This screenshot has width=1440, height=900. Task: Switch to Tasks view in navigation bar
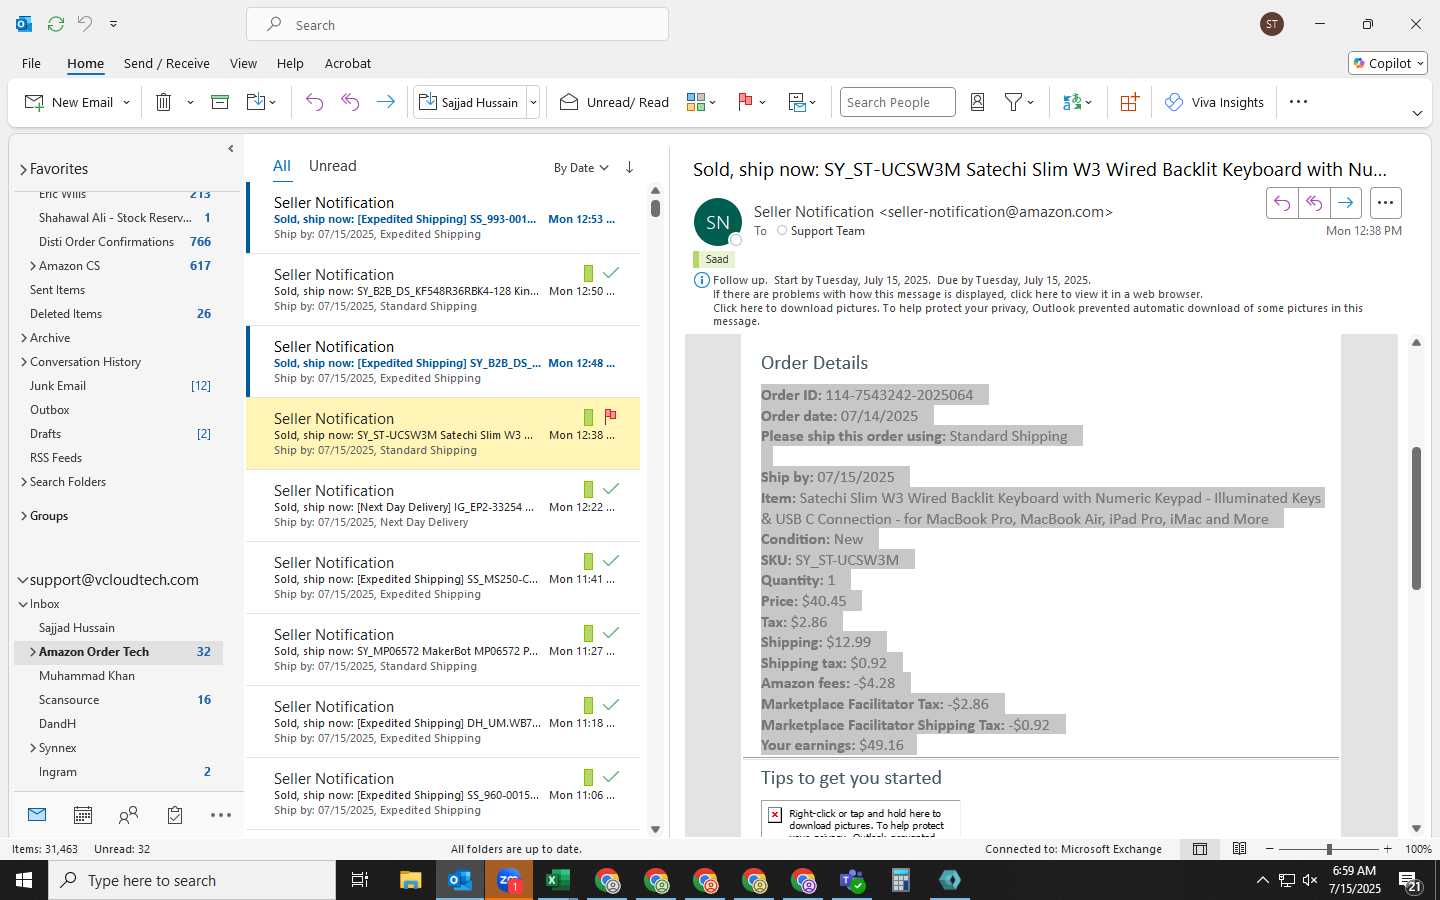pyautogui.click(x=175, y=815)
